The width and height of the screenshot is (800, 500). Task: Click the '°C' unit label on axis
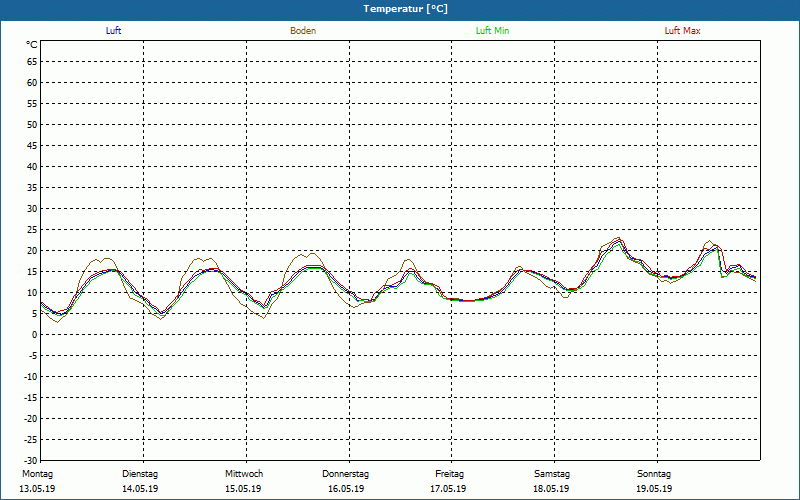[x=32, y=45]
